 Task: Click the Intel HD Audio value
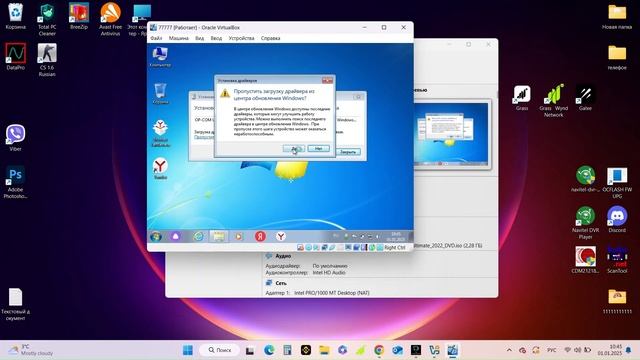click(x=329, y=272)
